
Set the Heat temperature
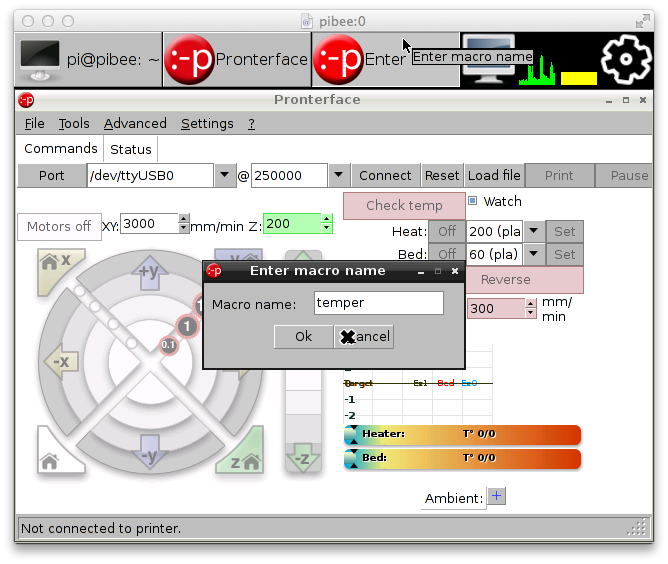(x=564, y=231)
